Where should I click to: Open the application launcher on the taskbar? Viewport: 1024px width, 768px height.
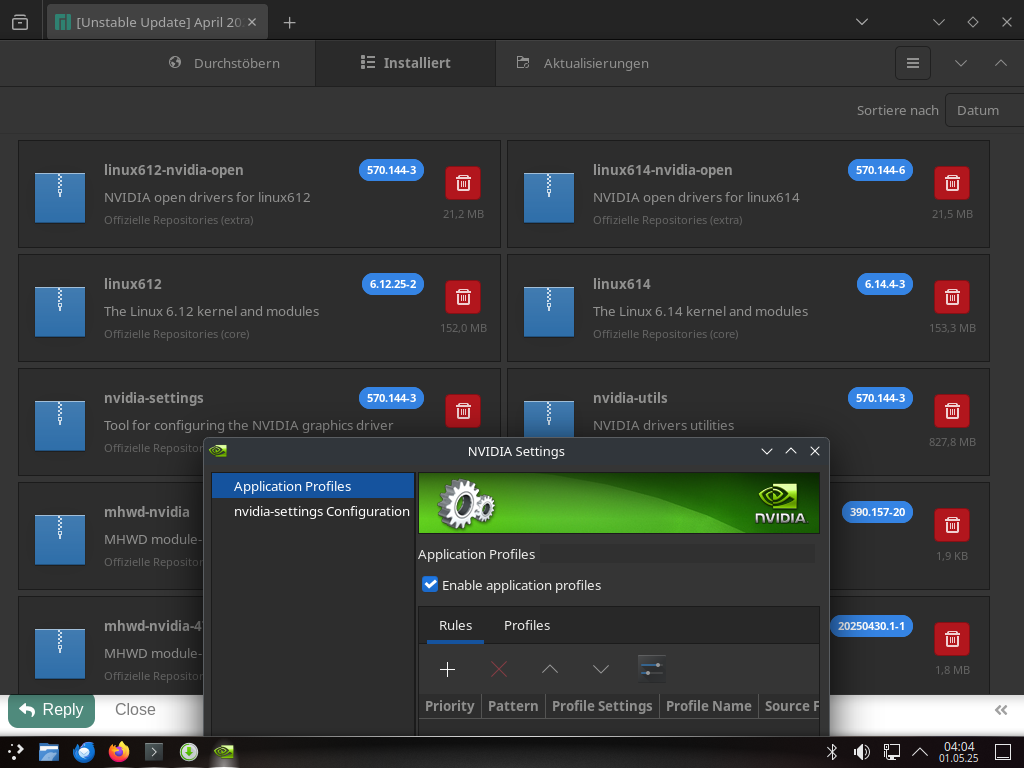tap(16, 752)
